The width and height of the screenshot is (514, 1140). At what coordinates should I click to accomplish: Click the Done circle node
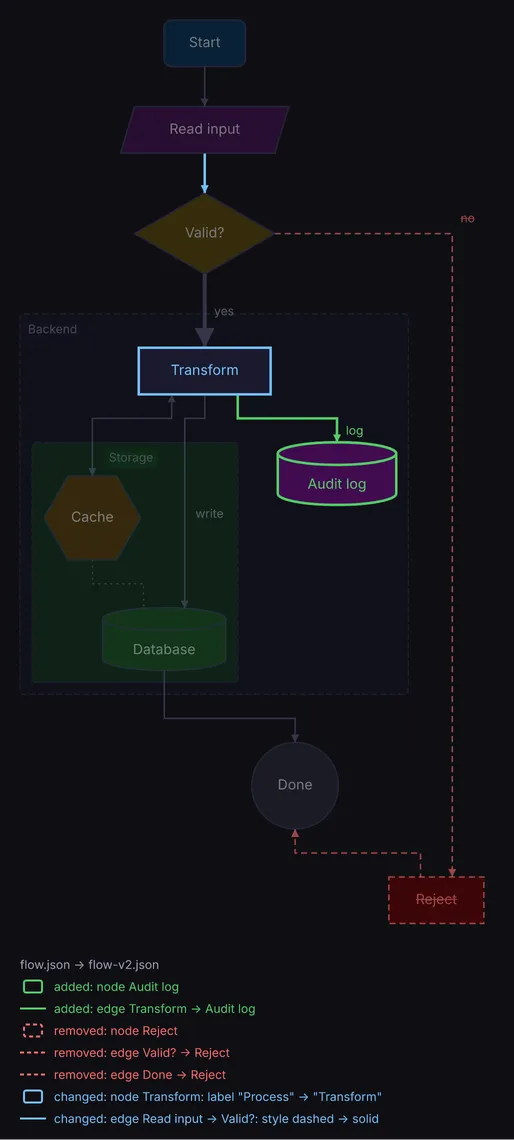click(x=294, y=785)
